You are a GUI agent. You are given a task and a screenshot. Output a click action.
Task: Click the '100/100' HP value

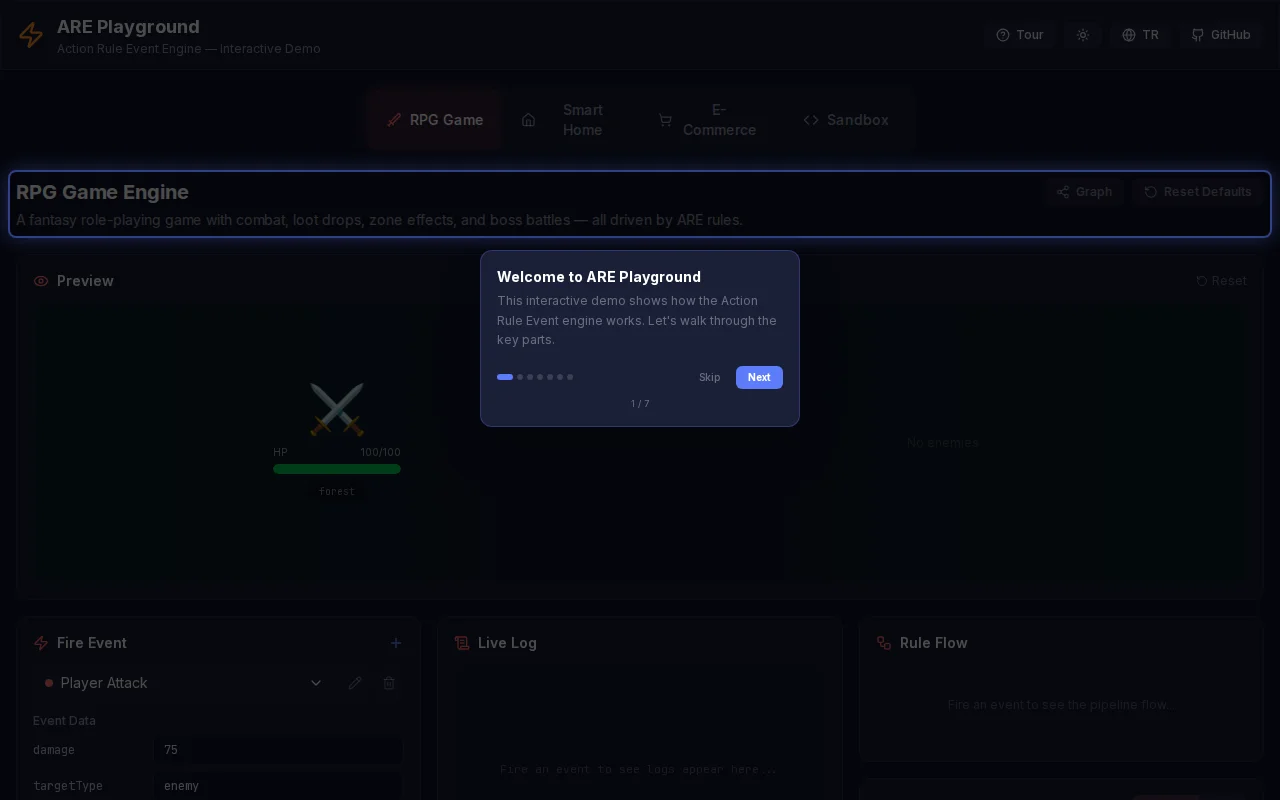(x=380, y=452)
